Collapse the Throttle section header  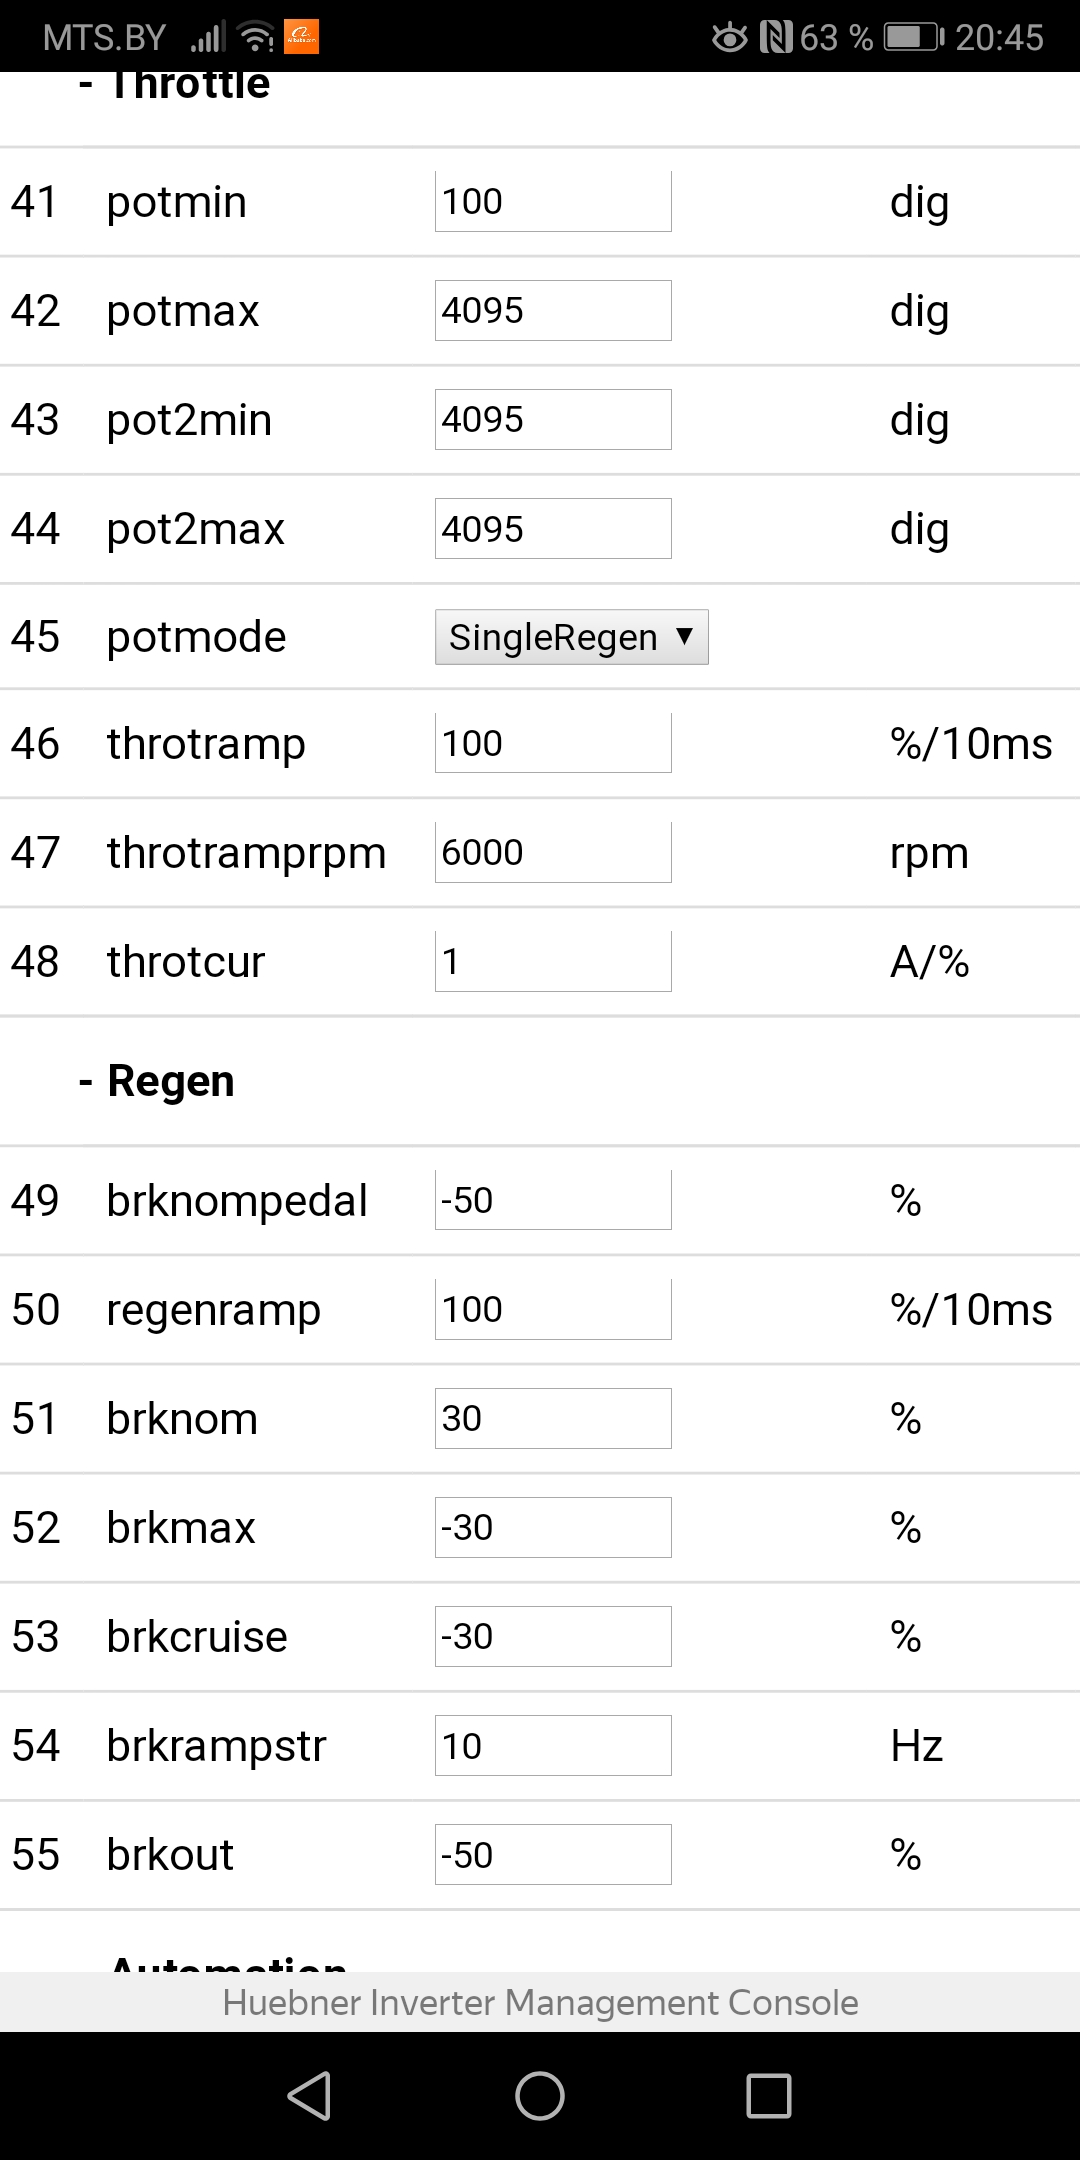188,86
